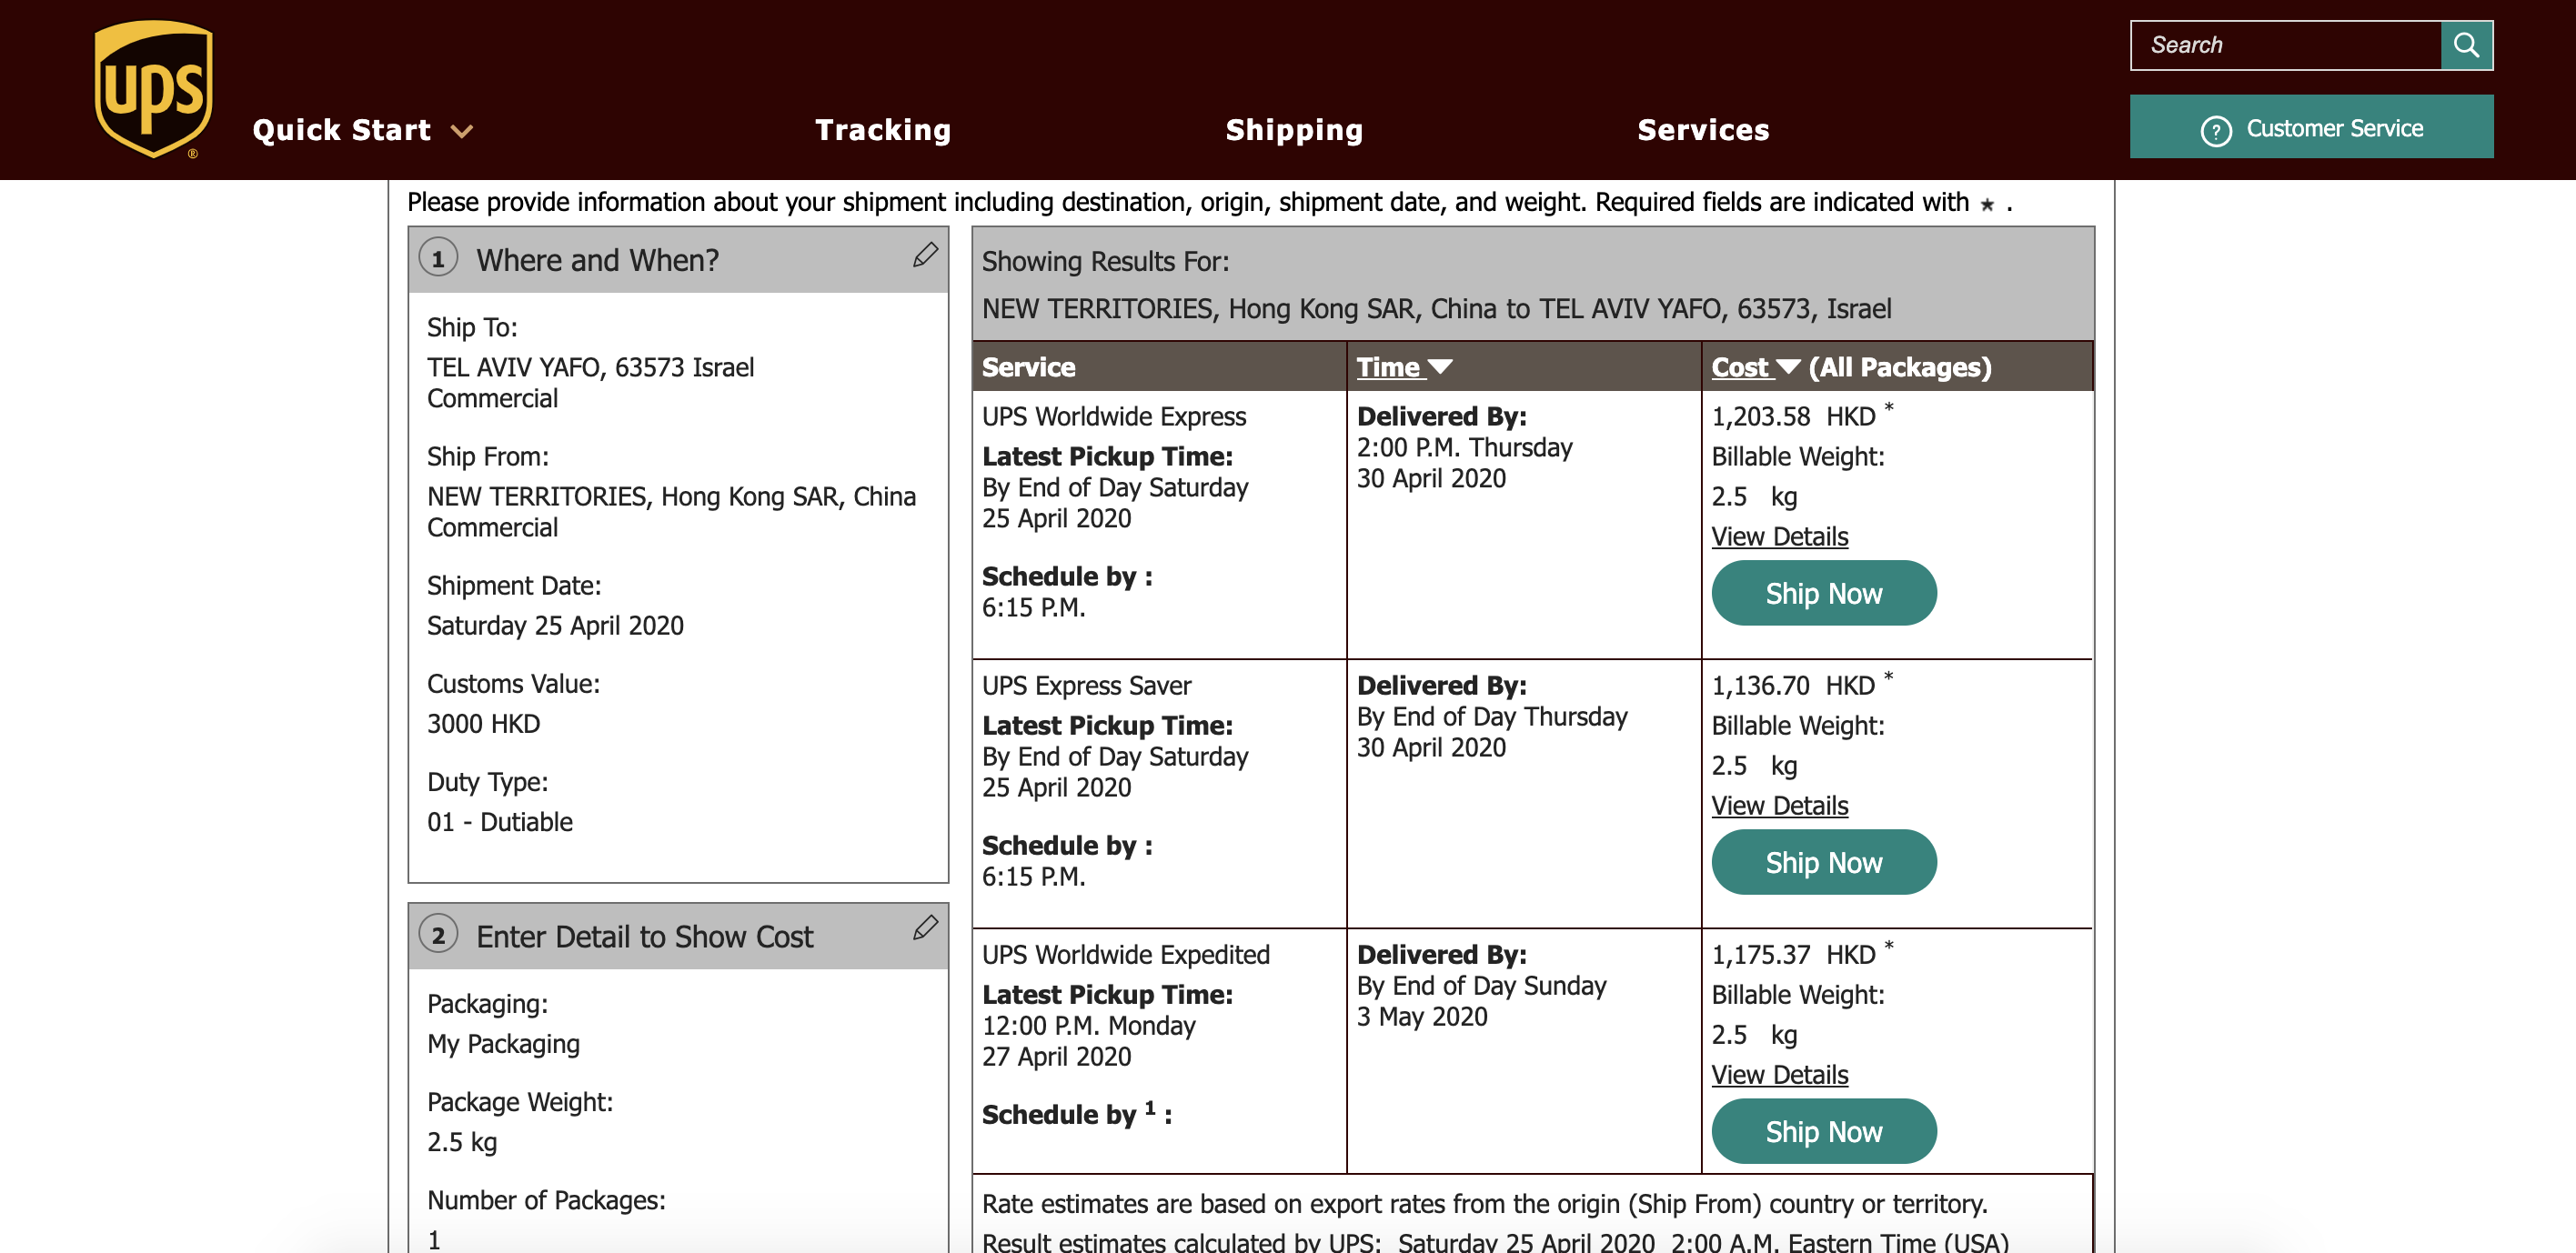The image size is (2576, 1253).
Task: Open the Shipping menu
Action: [x=1294, y=130]
